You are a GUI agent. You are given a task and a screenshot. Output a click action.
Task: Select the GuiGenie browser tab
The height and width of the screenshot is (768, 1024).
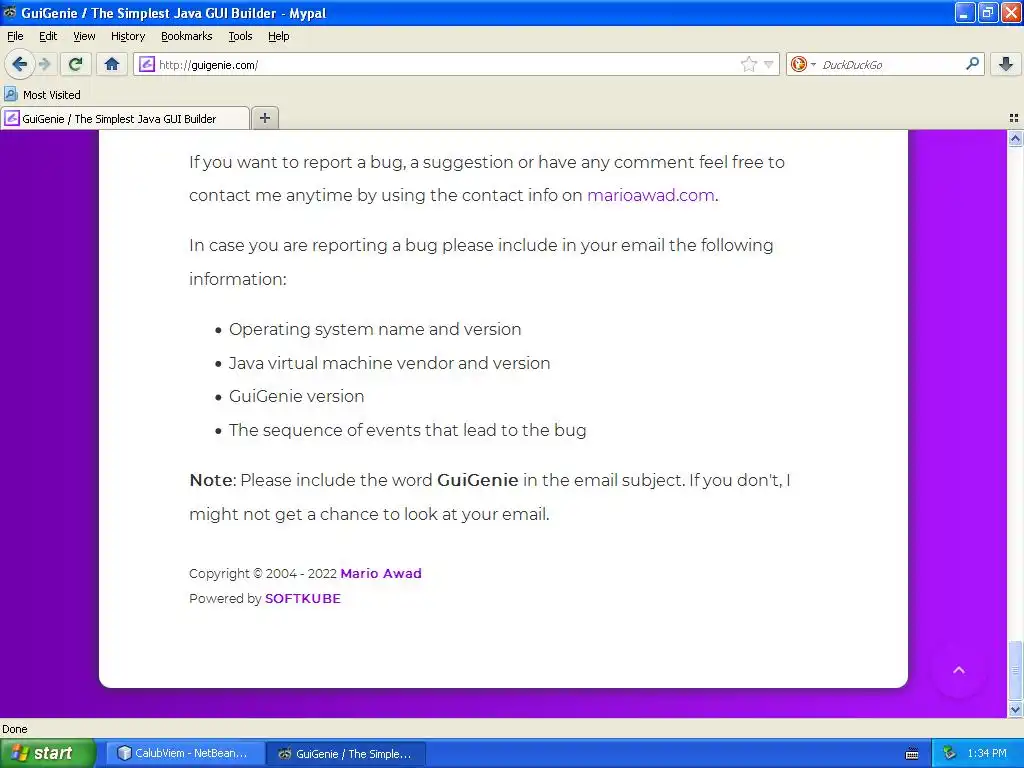[x=125, y=118]
